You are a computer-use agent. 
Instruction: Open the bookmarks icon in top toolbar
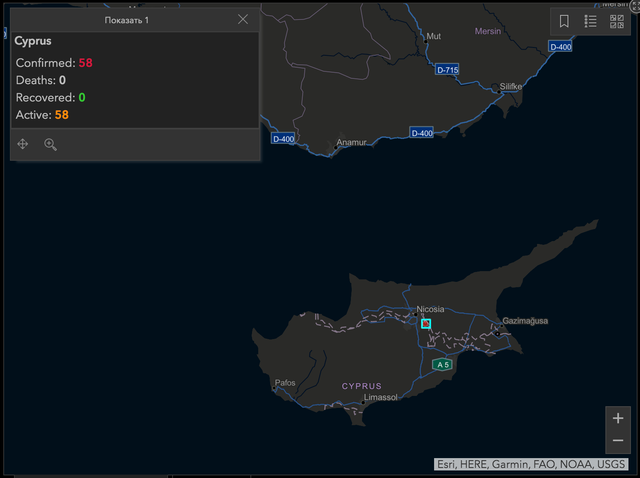click(564, 21)
